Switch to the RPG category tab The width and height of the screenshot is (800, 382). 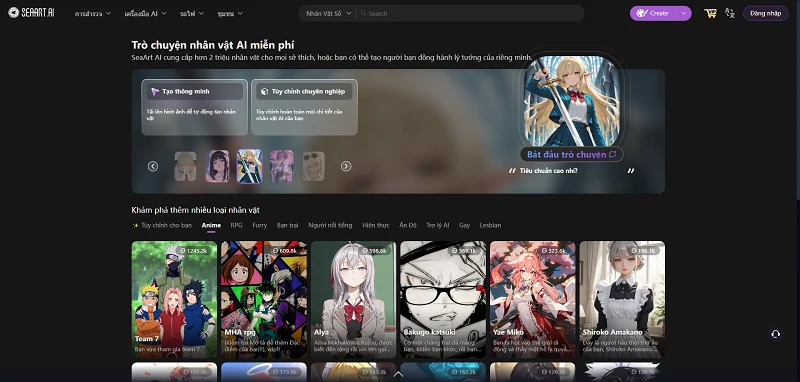click(236, 225)
